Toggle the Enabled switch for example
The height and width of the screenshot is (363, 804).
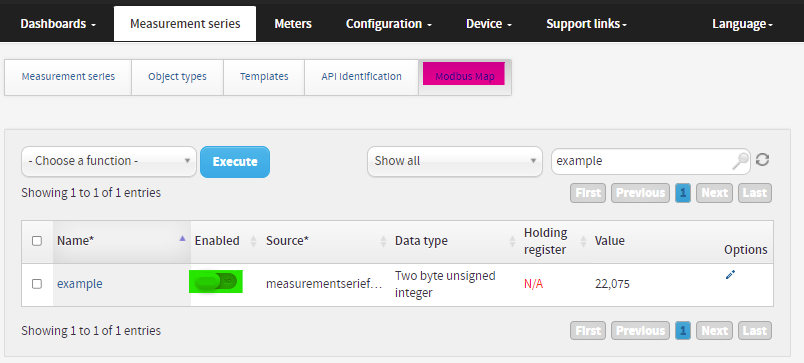click(216, 281)
